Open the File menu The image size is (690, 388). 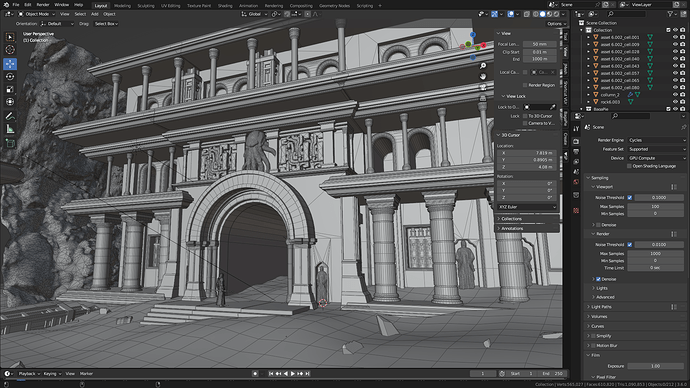(x=16, y=5)
